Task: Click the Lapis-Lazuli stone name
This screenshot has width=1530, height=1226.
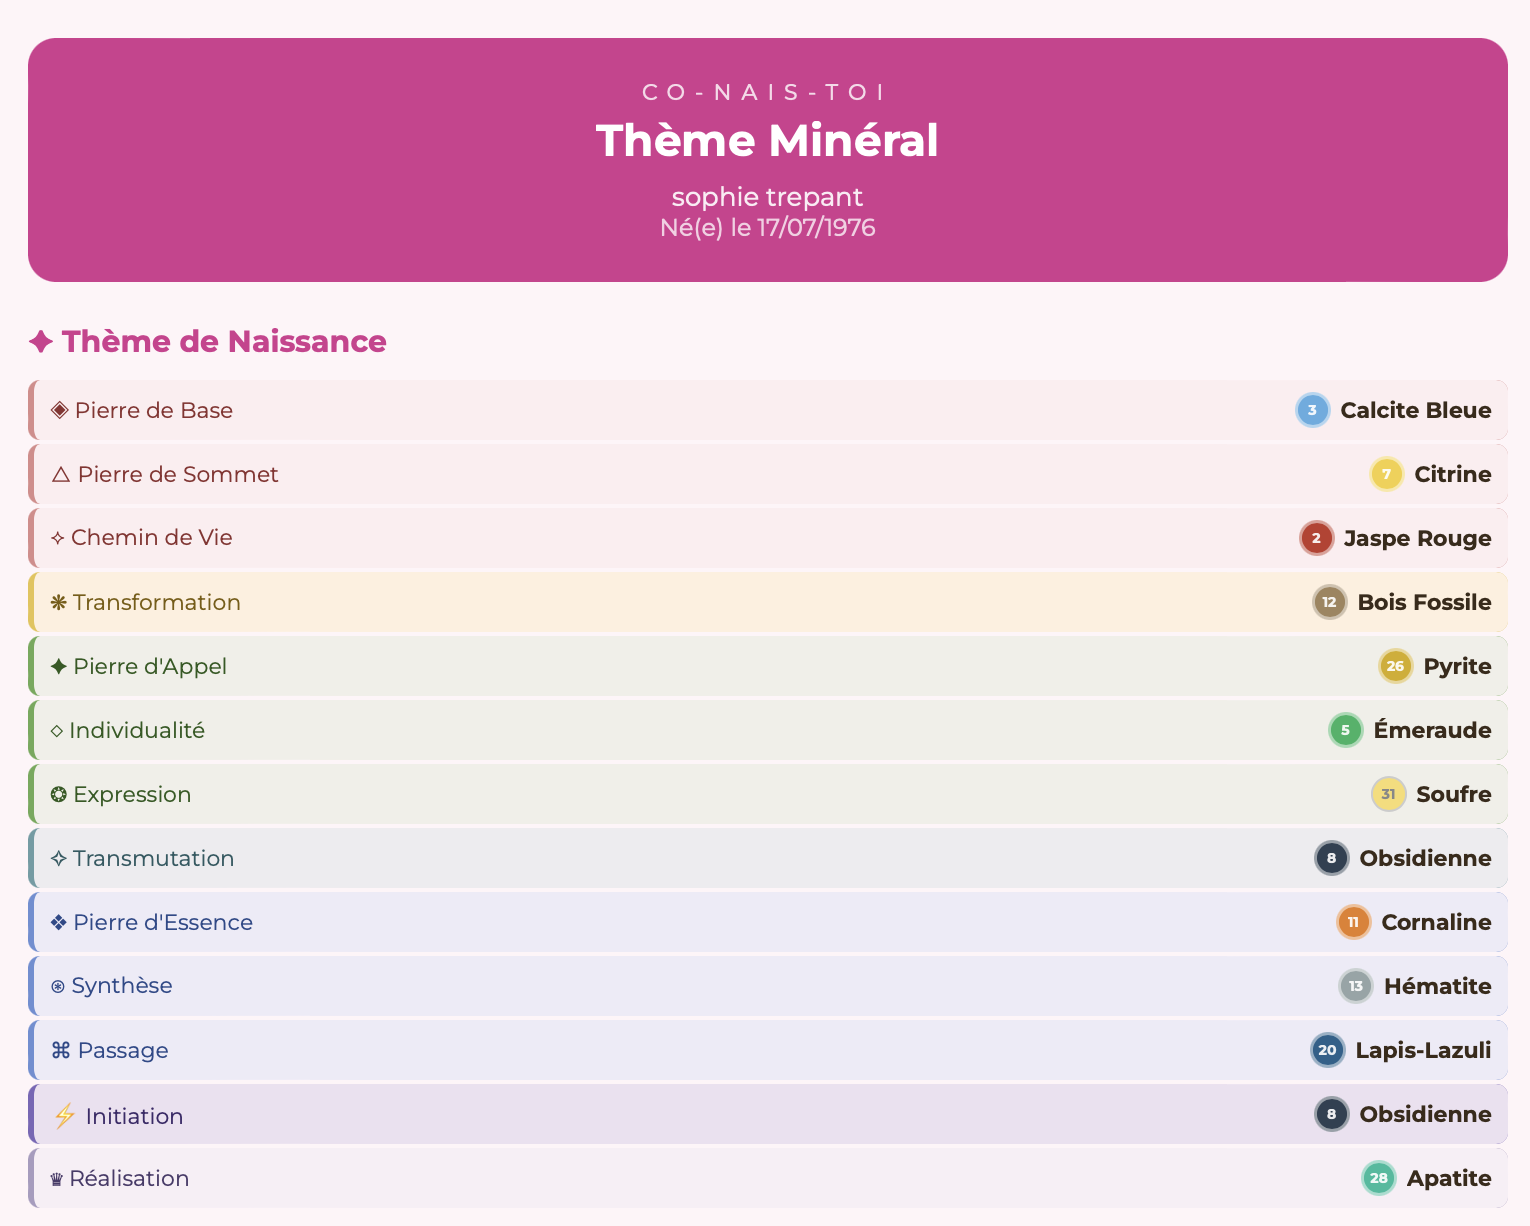Action: tap(1423, 1050)
